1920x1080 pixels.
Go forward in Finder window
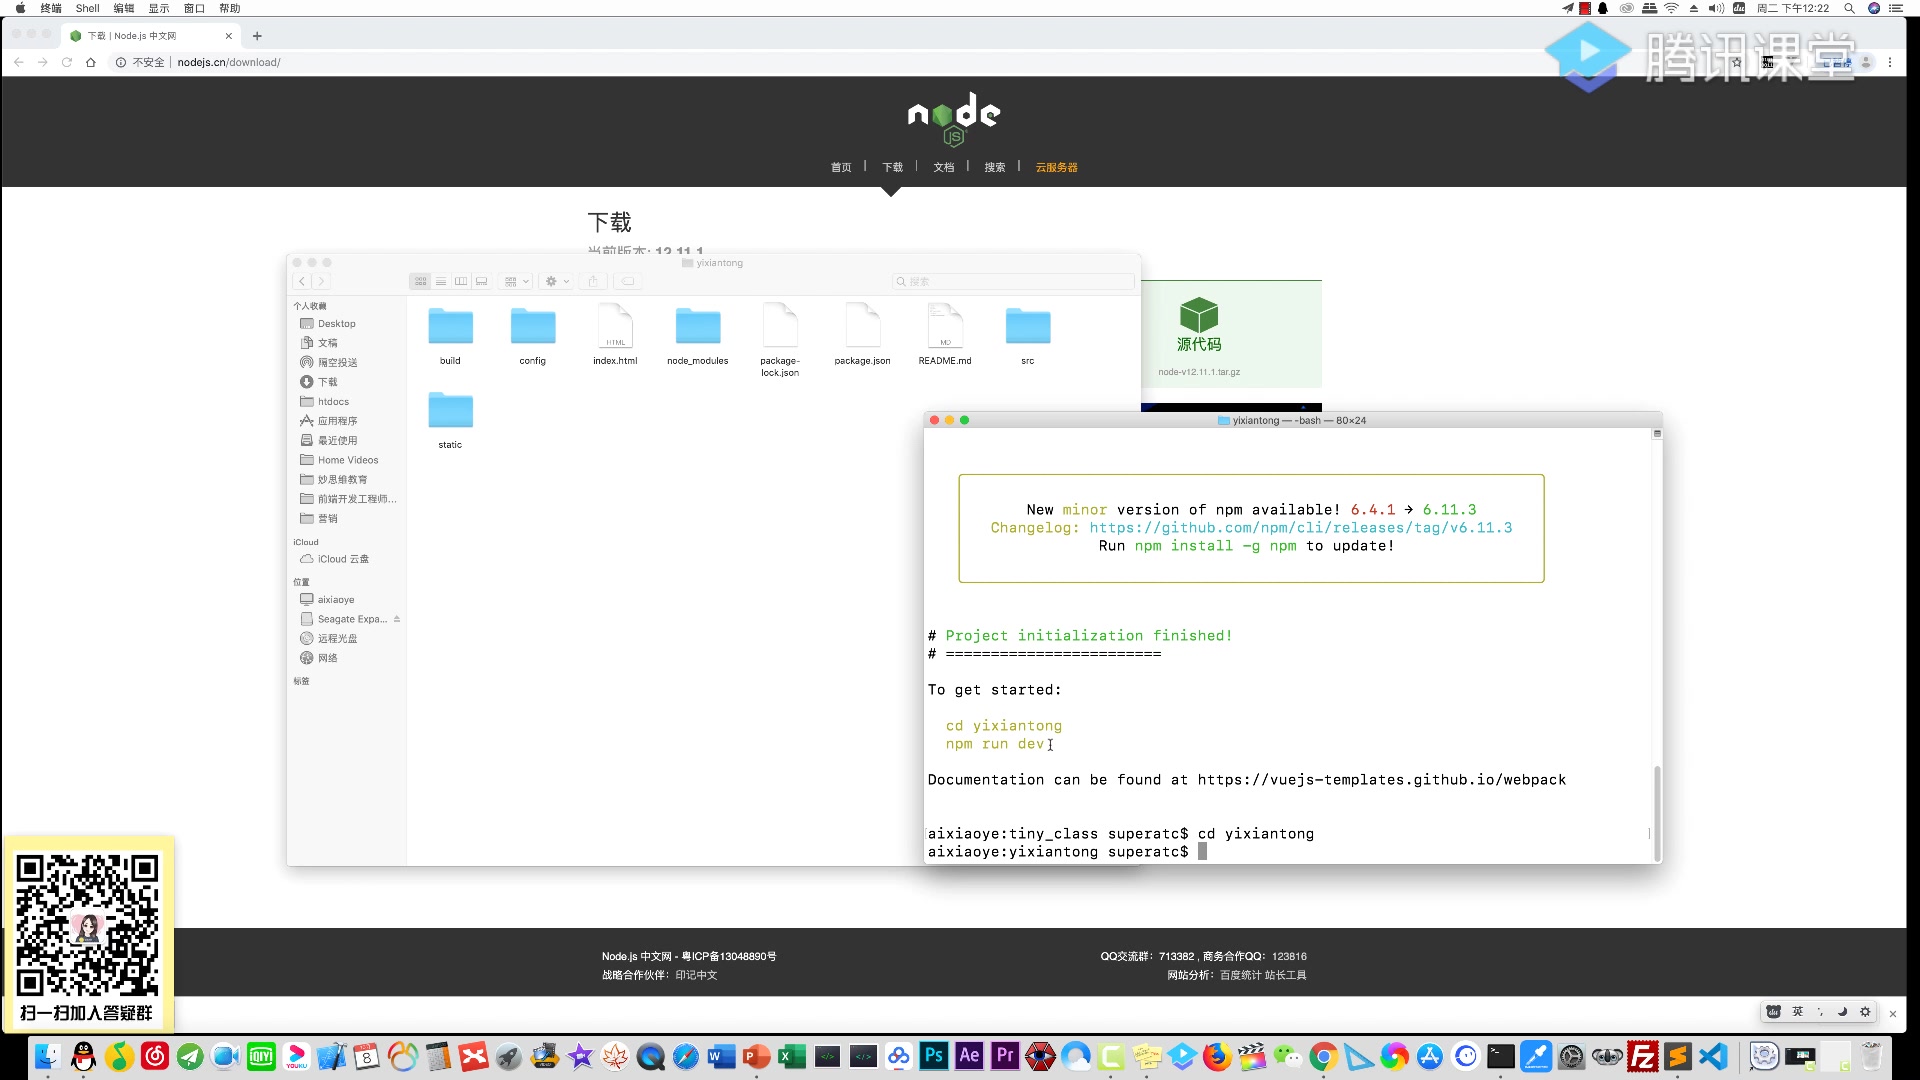[x=321, y=282]
